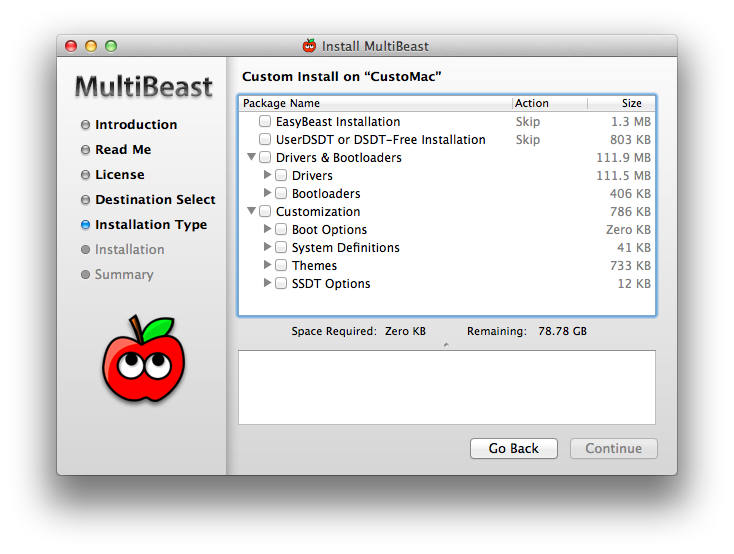The height and width of the screenshot is (554, 734).
Task: Click the Read Me step bullet
Action: [85, 150]
